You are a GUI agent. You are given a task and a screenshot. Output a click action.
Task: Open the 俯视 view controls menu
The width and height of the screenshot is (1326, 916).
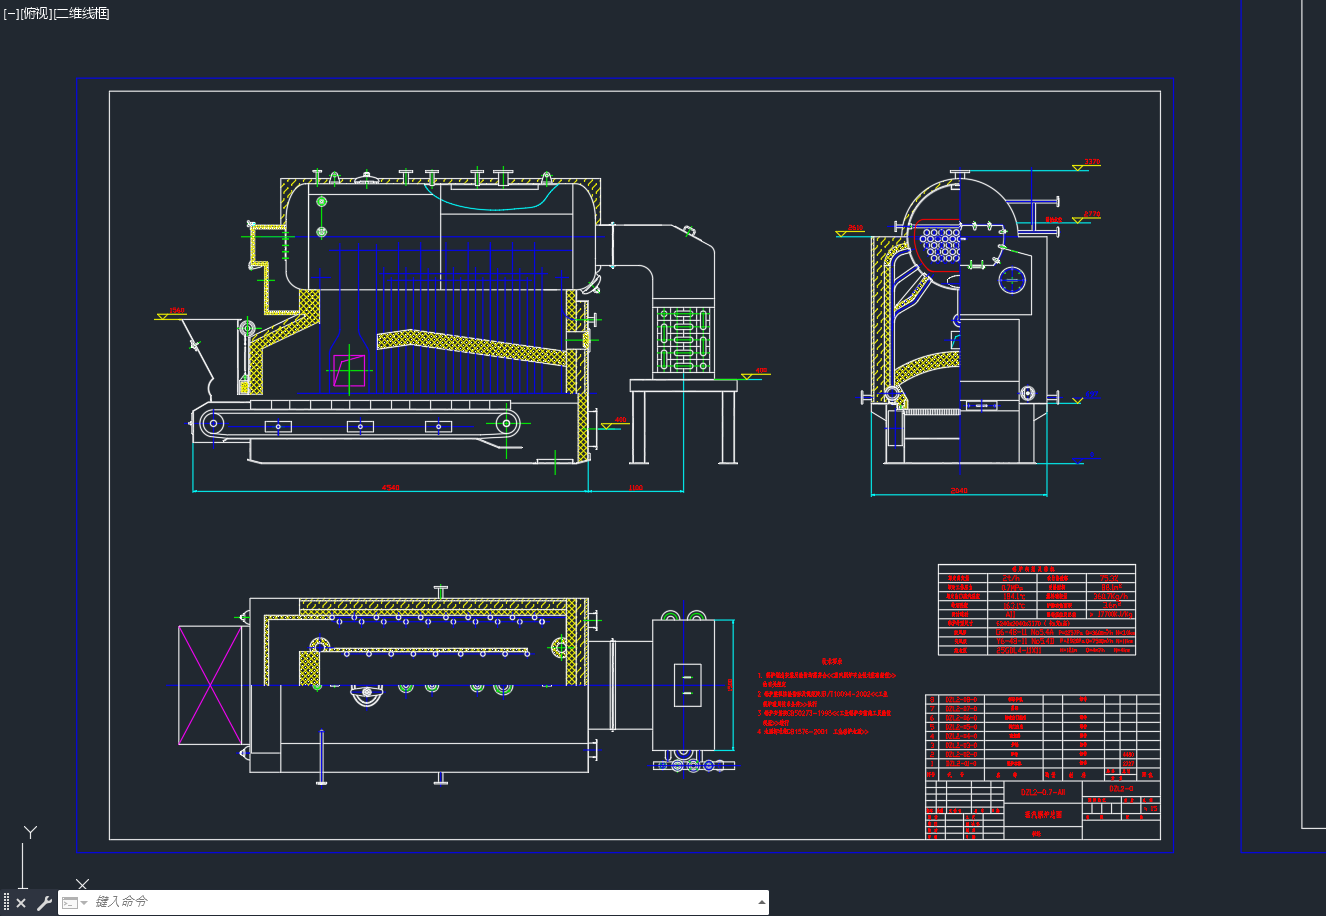(x=35, y=13)
